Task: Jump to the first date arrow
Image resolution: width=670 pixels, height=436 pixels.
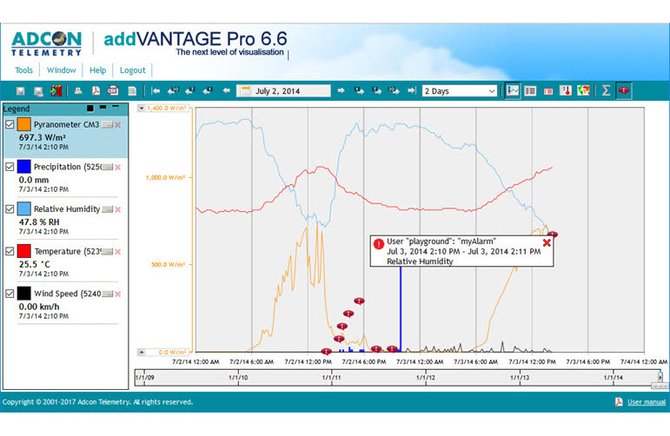Action: coord(156,91)
